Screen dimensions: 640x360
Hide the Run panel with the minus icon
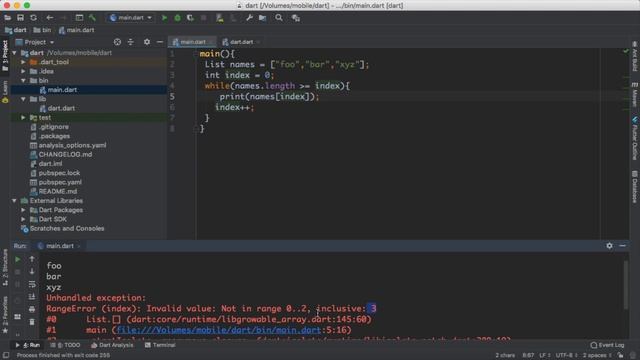coord(622,246)
